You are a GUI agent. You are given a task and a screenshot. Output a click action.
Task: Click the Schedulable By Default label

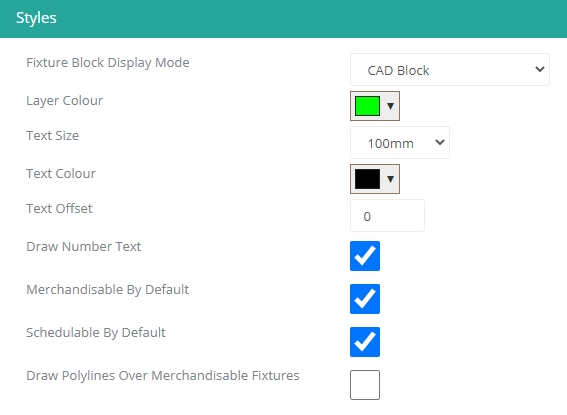[96, 333]
